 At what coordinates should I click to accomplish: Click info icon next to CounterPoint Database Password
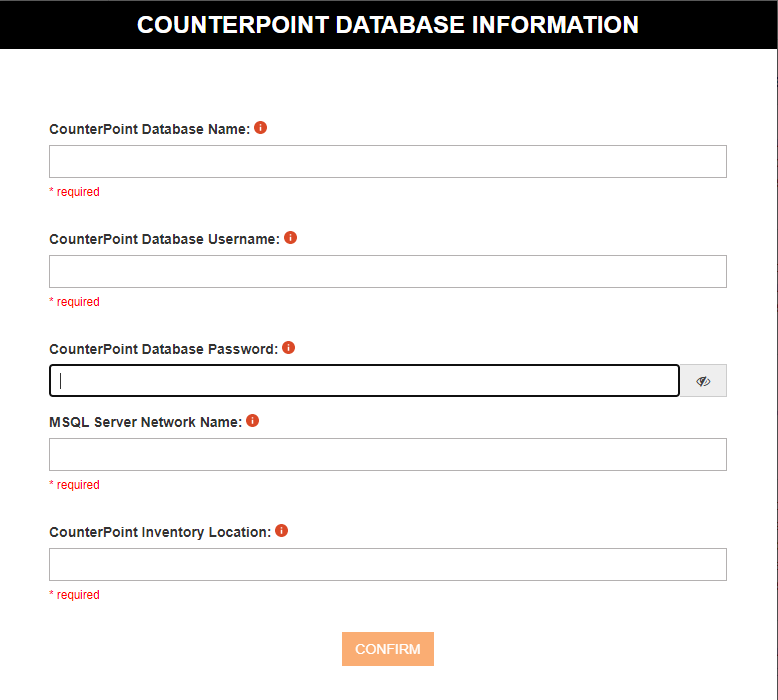tap(288, 348)
